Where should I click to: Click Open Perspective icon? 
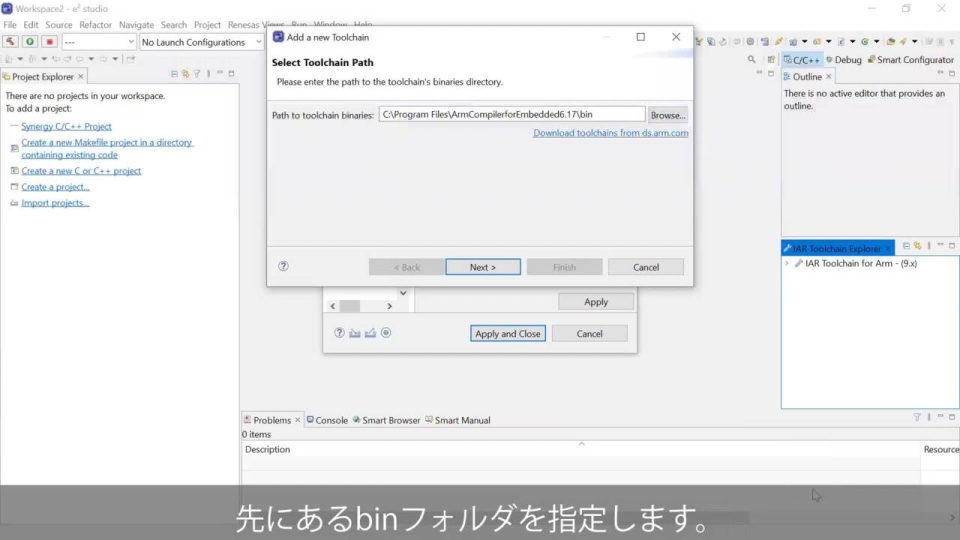(x=771, y=59)
